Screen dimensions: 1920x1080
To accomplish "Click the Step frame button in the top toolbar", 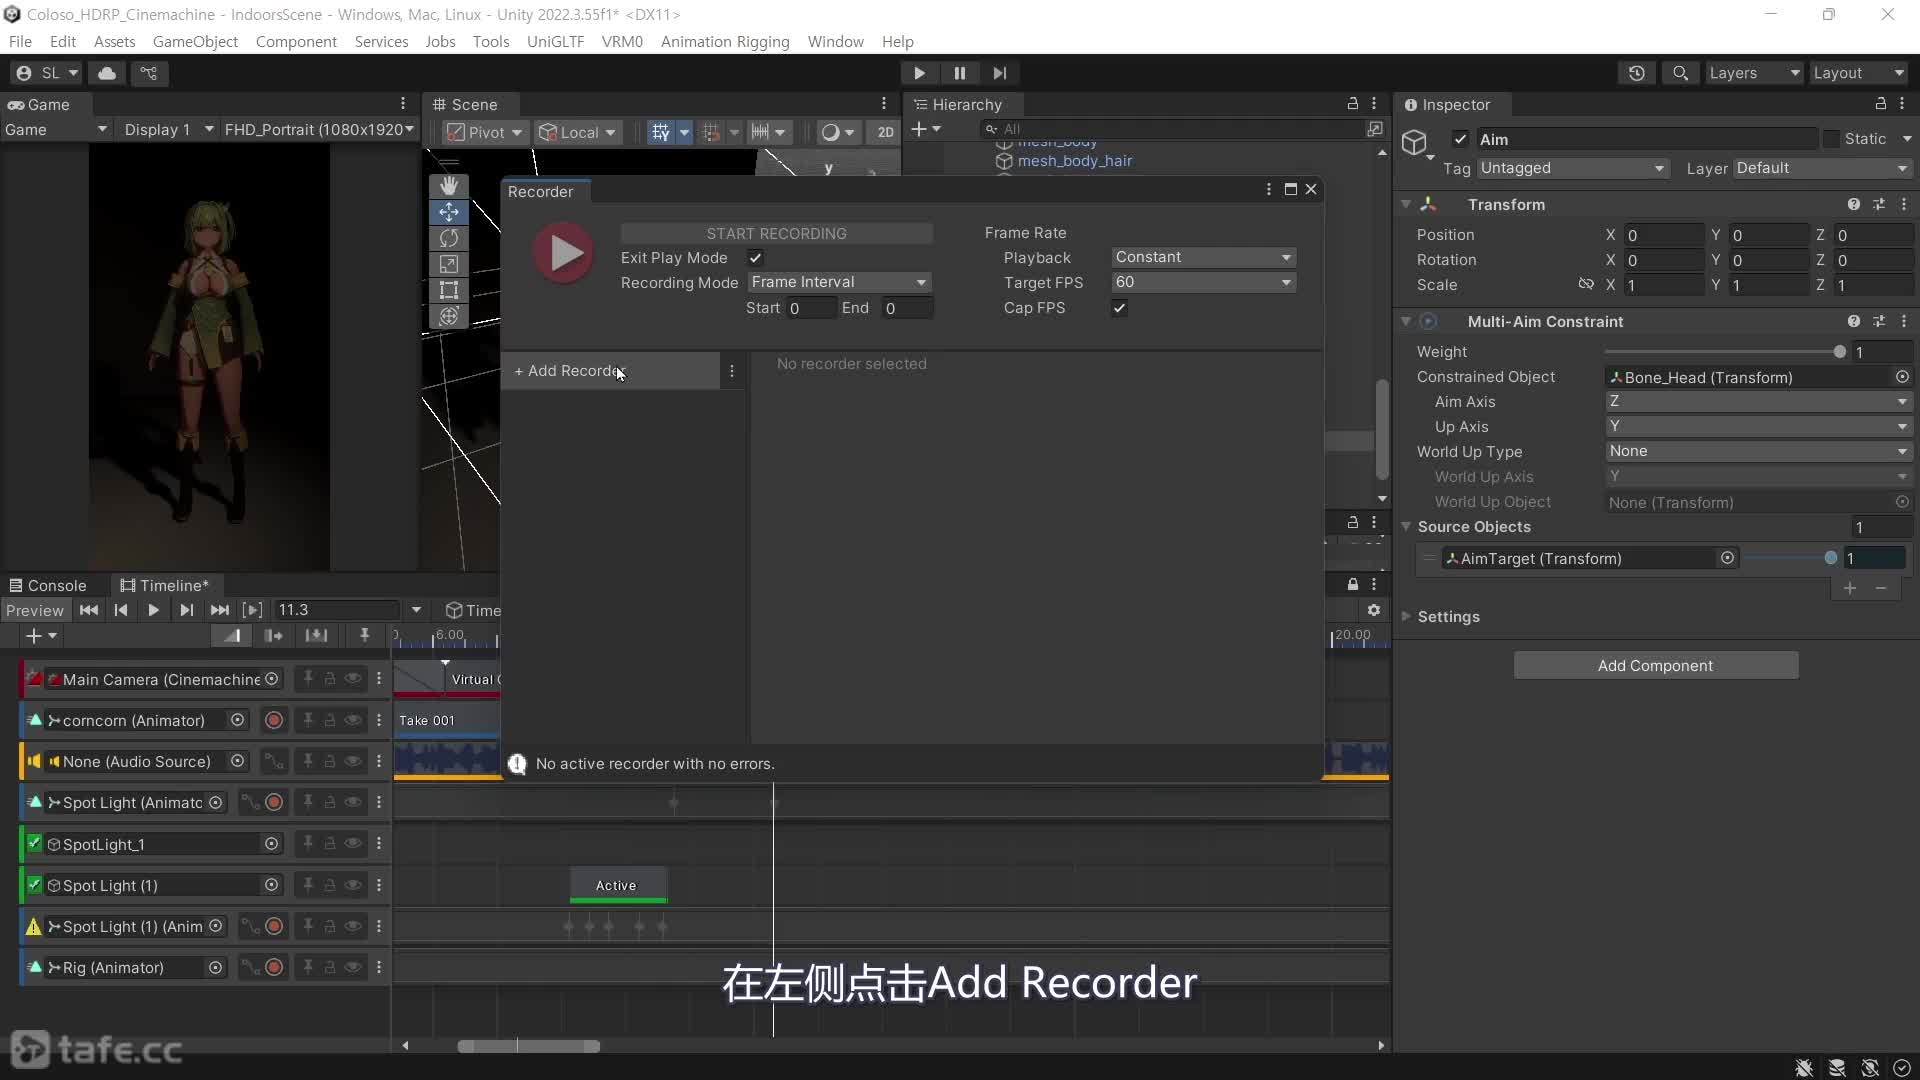I will pos(1000,72).
